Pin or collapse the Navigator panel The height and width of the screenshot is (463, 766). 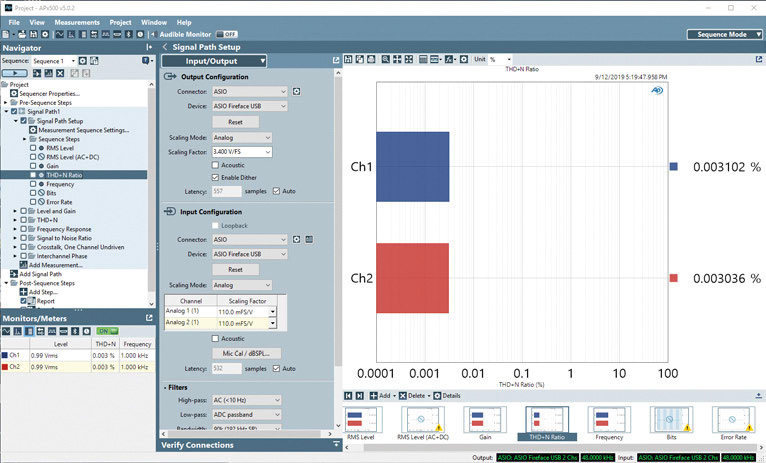point(149,47)
